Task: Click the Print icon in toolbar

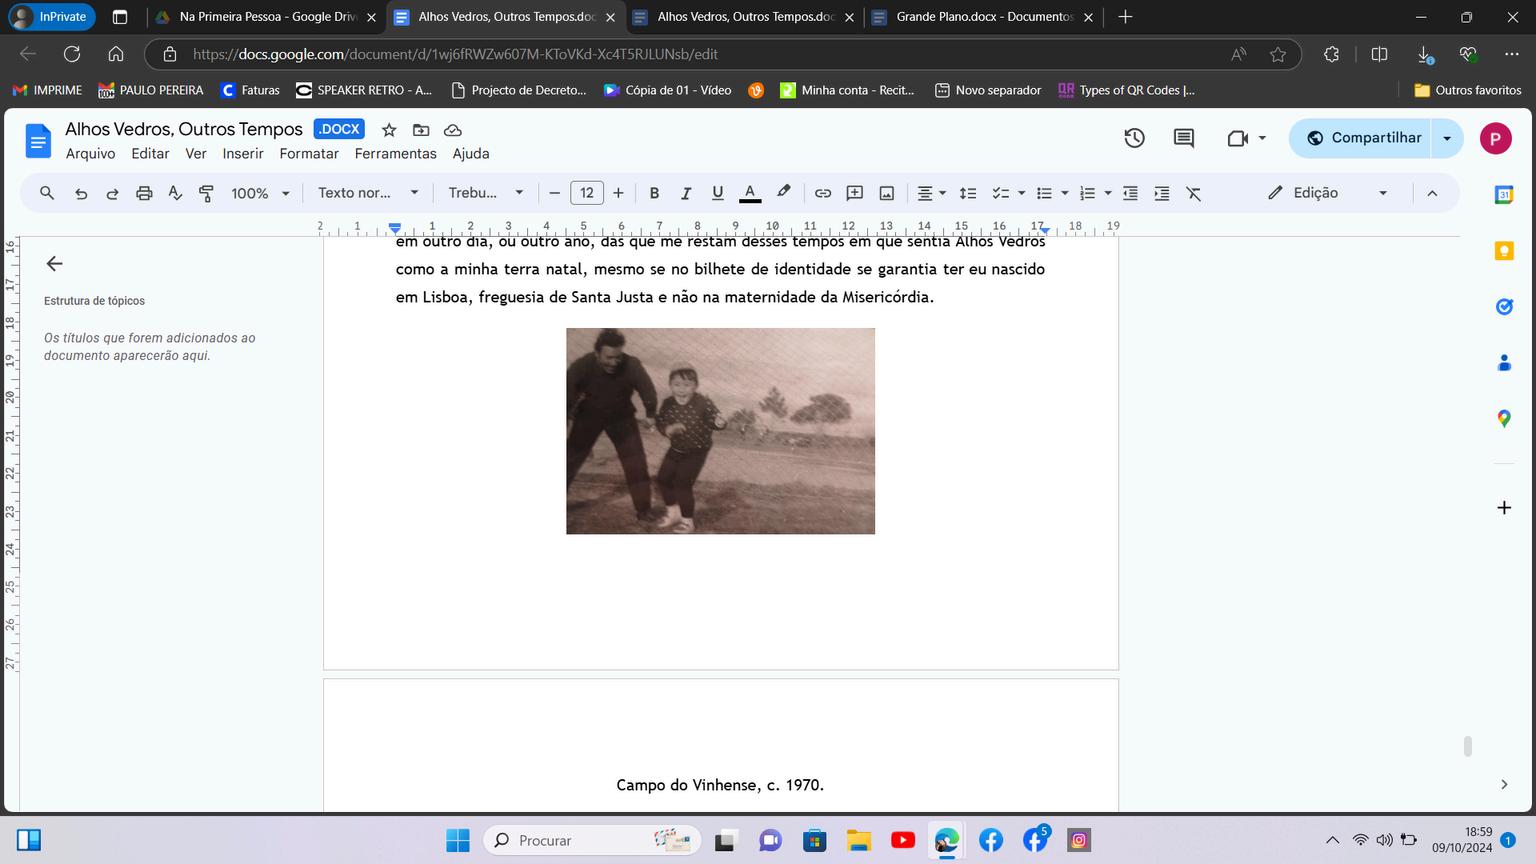Action: click(x=144, y=193)
